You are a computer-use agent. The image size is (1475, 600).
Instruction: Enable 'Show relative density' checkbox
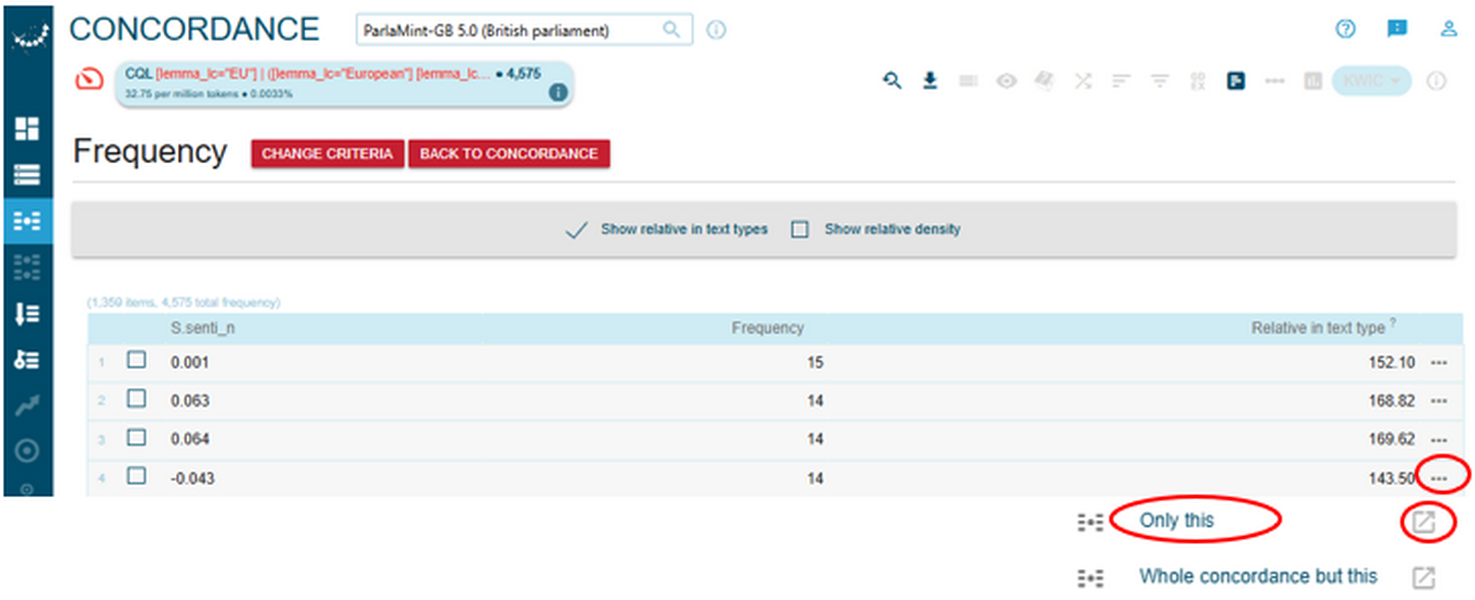800,230
